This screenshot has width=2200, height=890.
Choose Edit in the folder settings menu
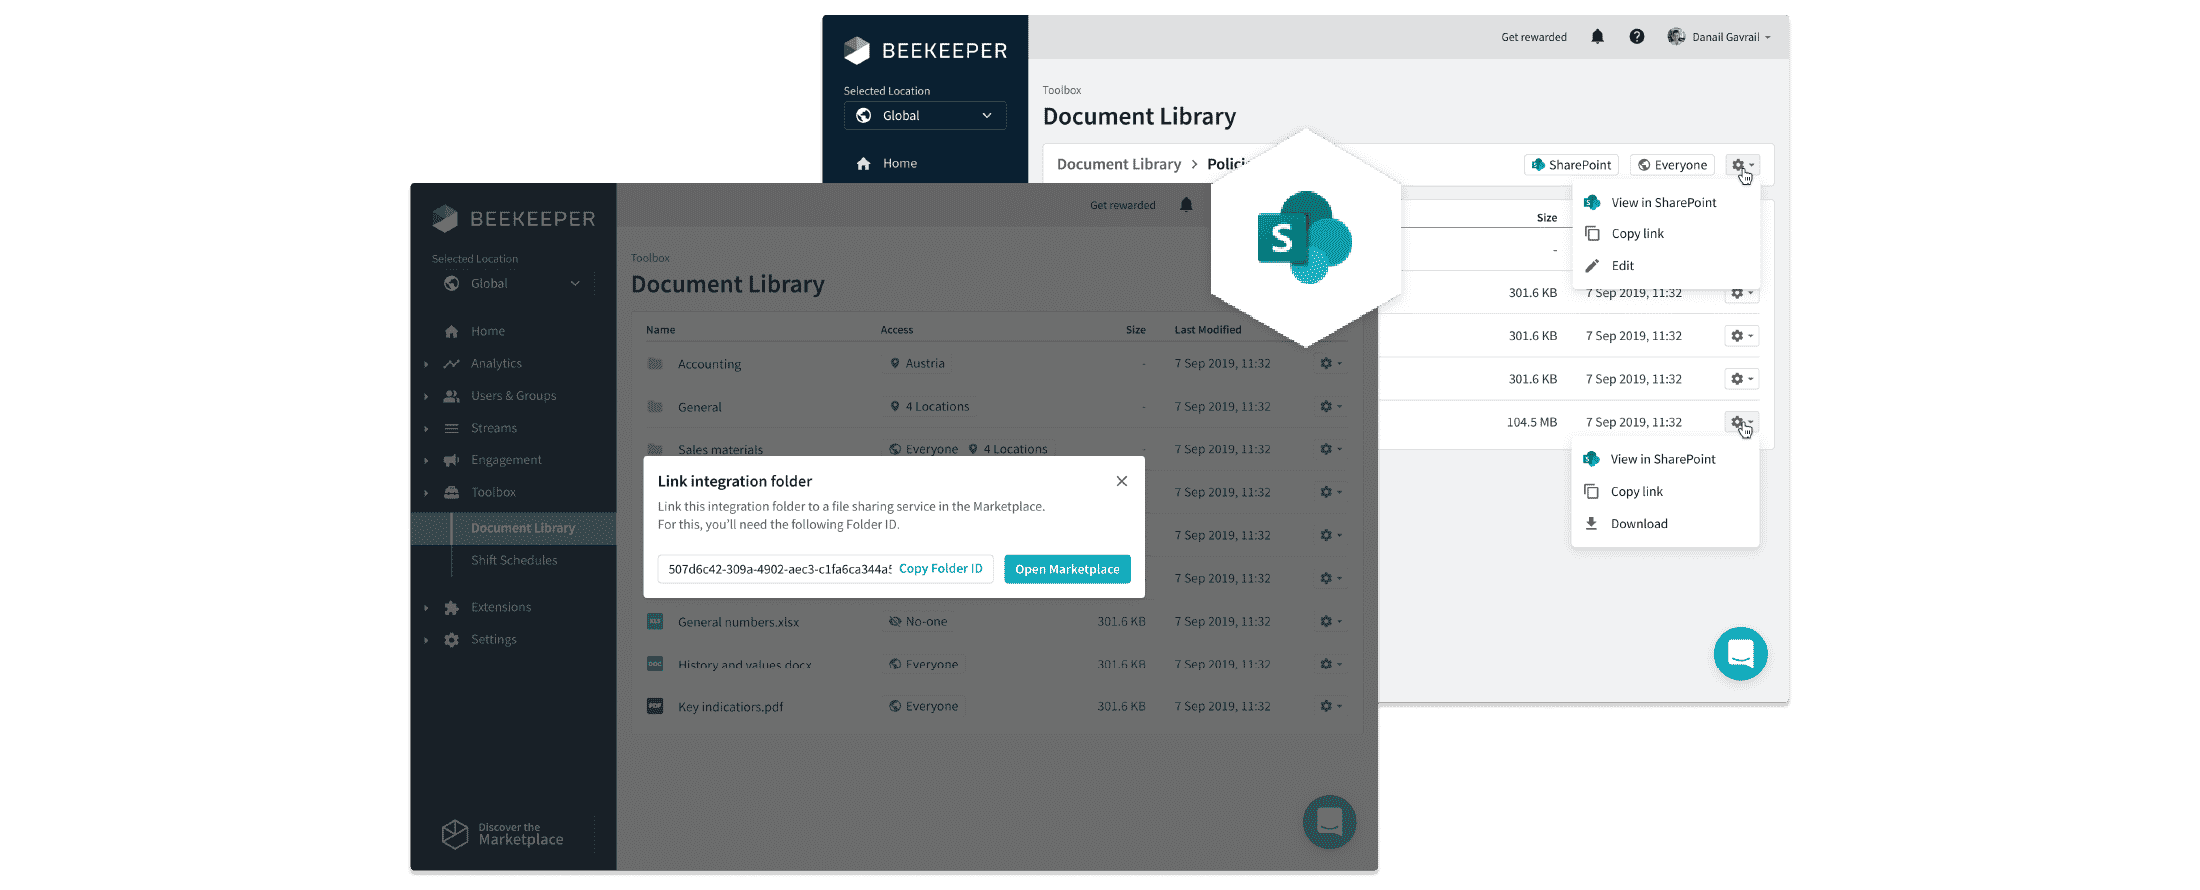pyautogui.click(x=1622, y=266)
